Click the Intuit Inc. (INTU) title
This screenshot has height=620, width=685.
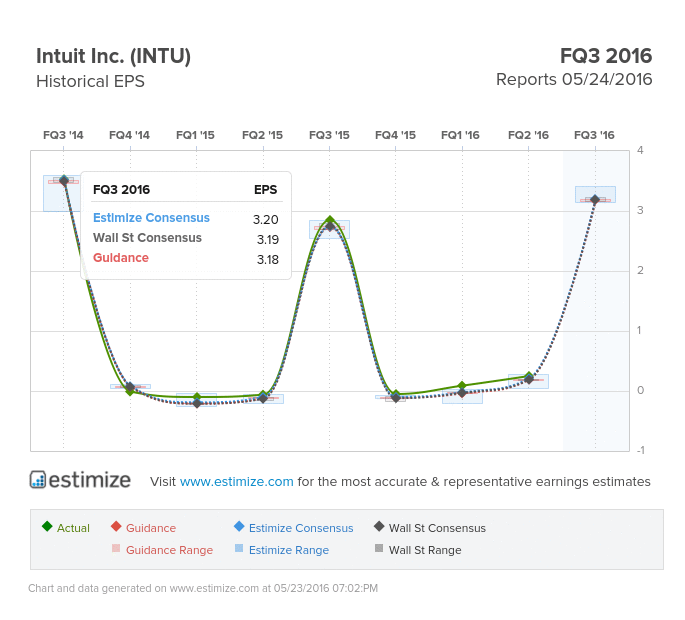click(114, 56)
